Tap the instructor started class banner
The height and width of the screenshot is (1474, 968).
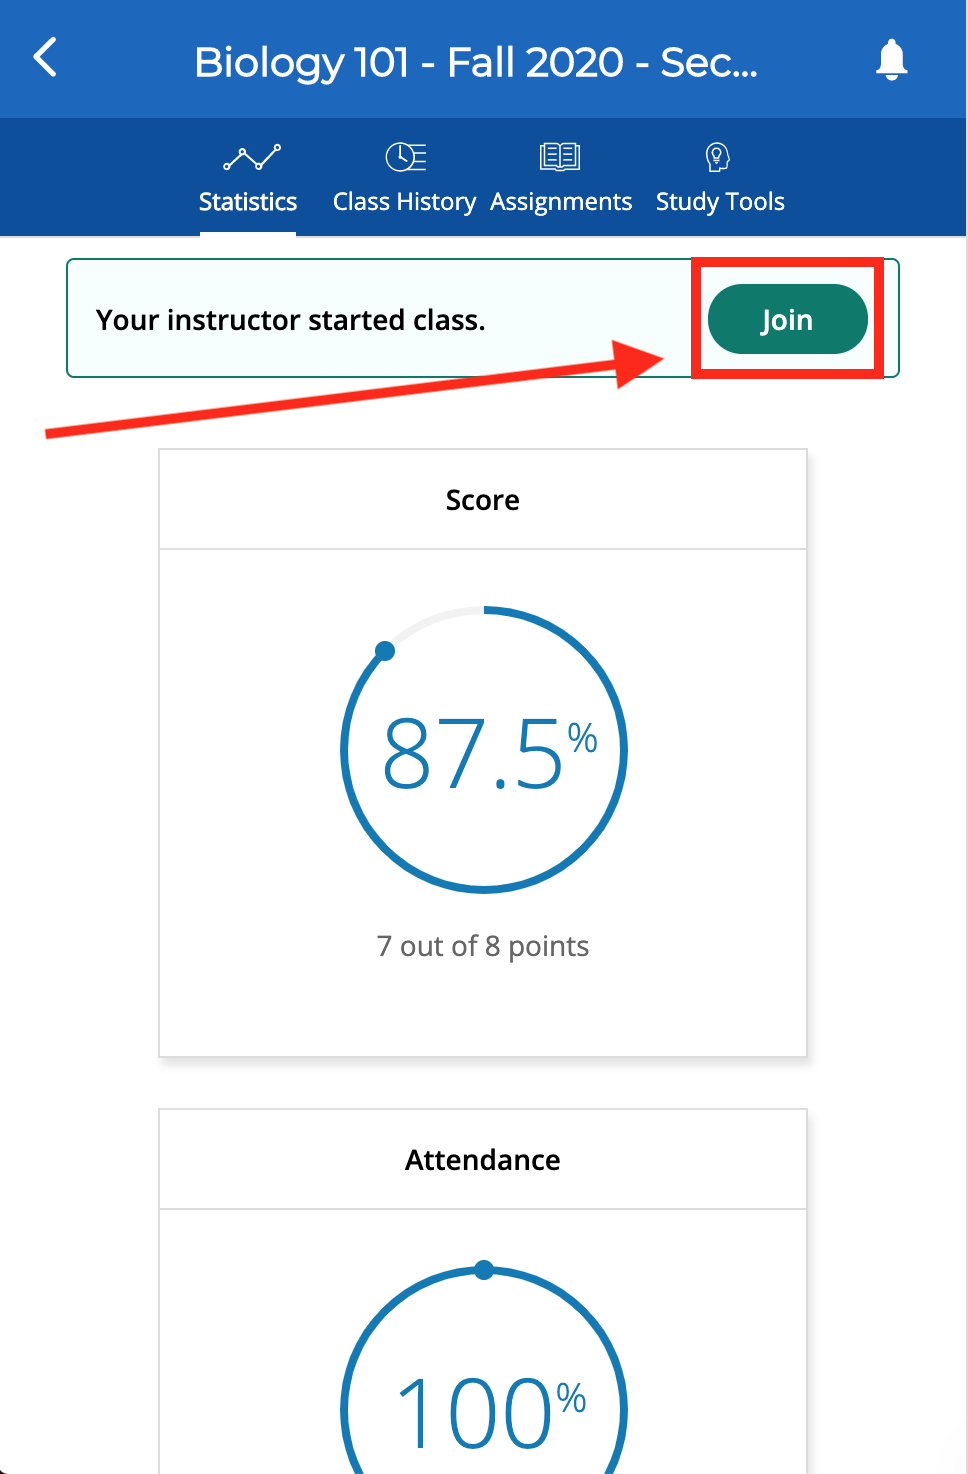(x=290, y=319)
